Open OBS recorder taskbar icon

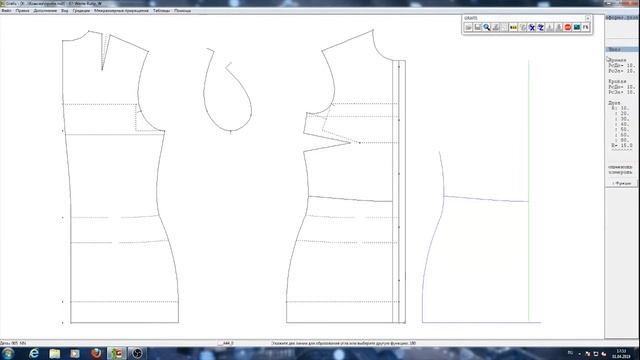[137, 353]
